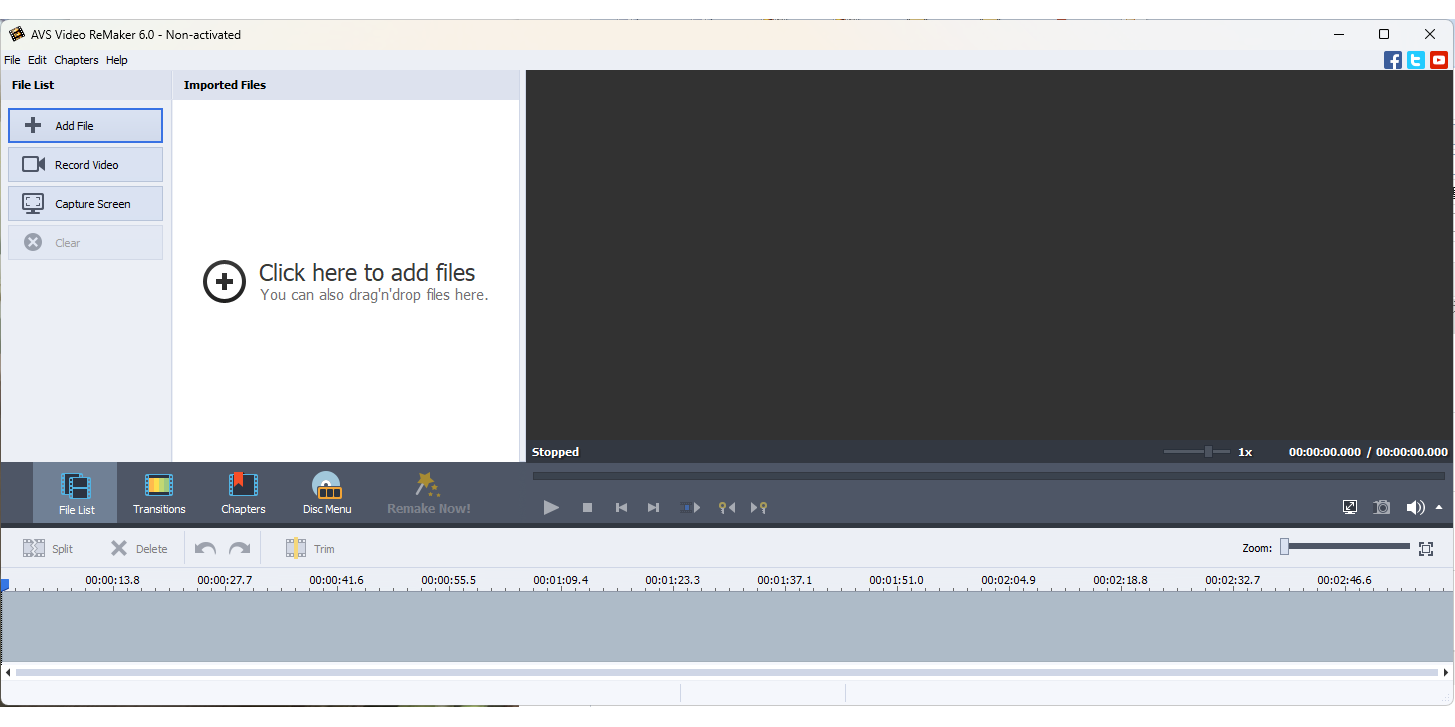The height and width of the screenshot is (727, 1455).
Task: Redo the last action
Action: coord(240,548)
